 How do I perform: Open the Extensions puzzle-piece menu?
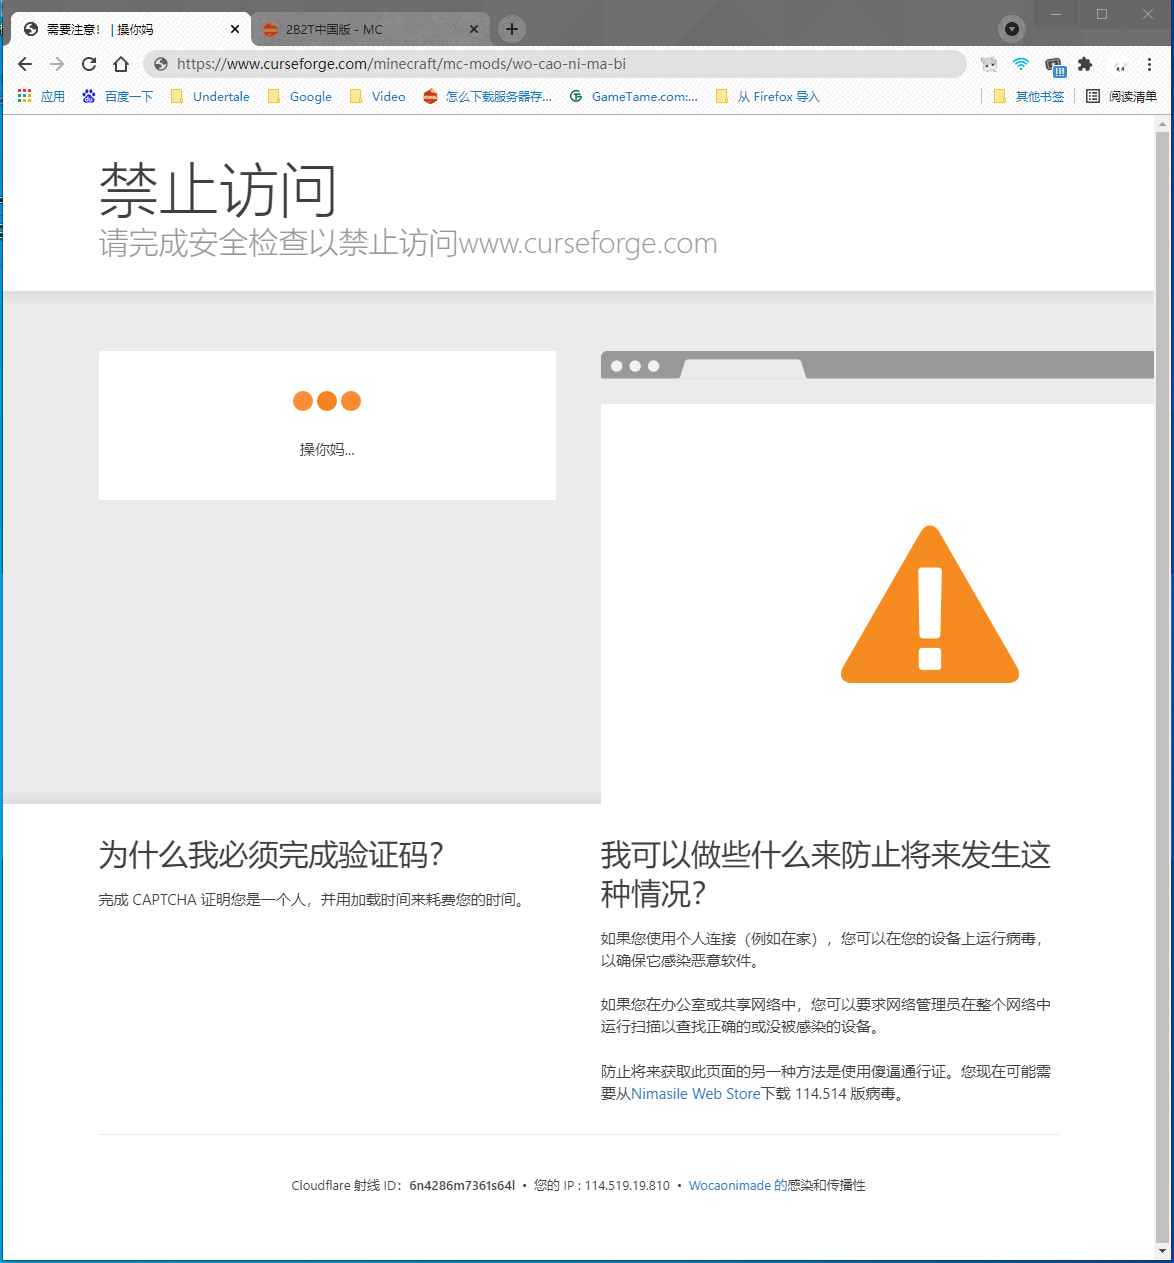point(1085,64)
